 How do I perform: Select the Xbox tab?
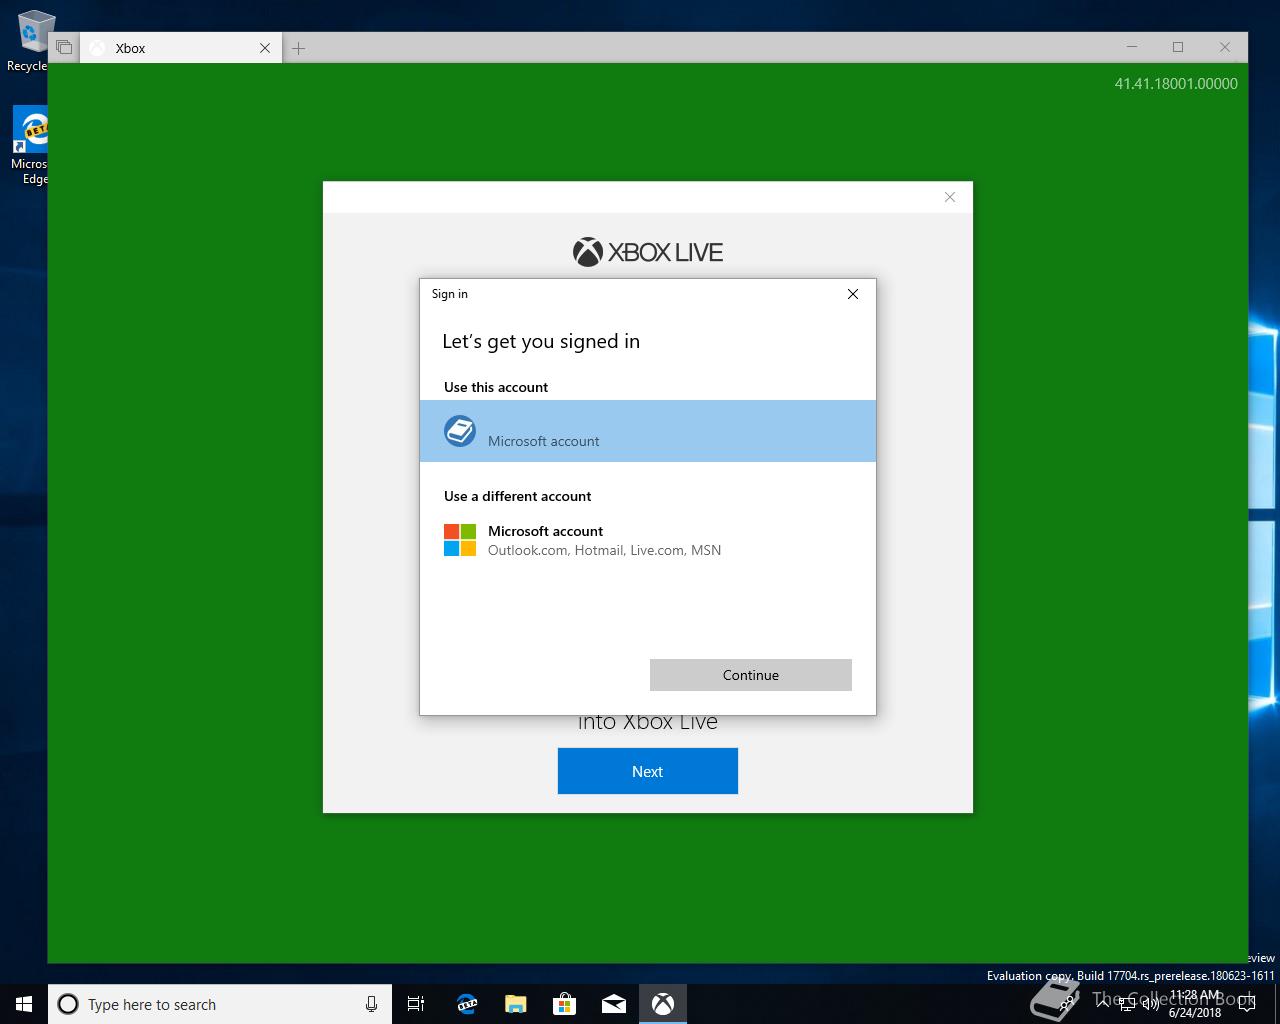tap(180, 48)
